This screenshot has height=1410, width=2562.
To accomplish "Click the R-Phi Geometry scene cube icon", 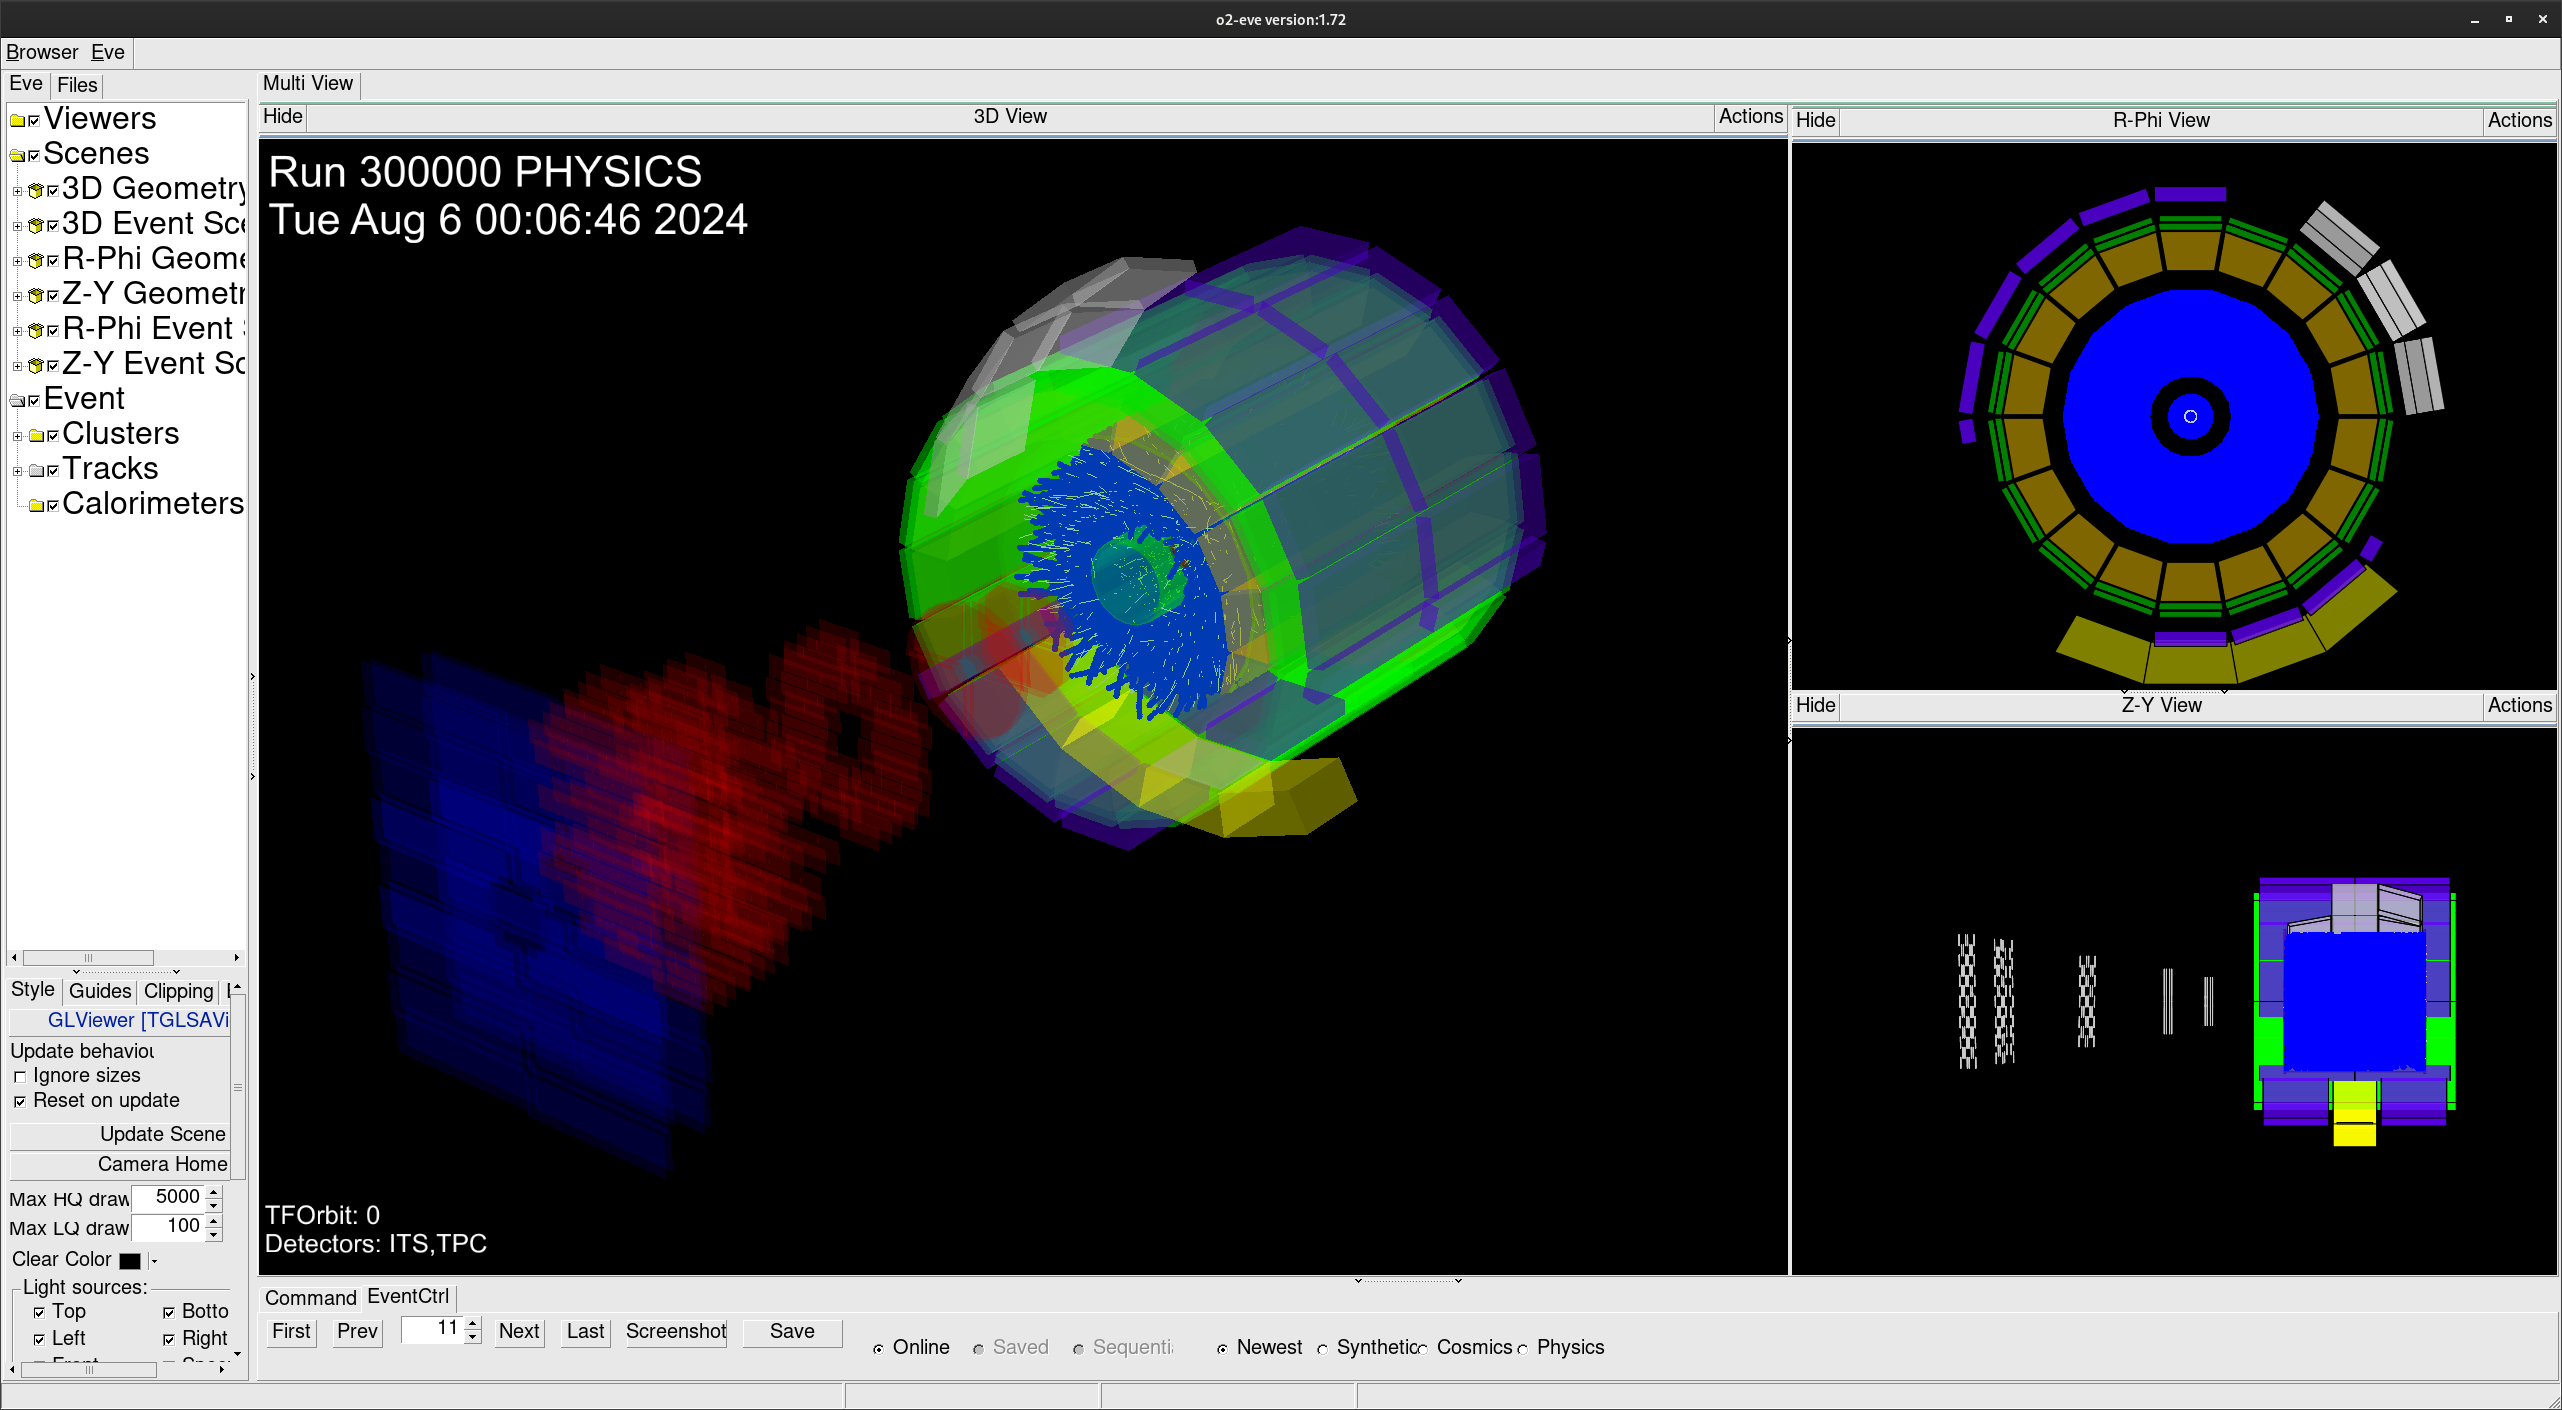I will point(36,261).
